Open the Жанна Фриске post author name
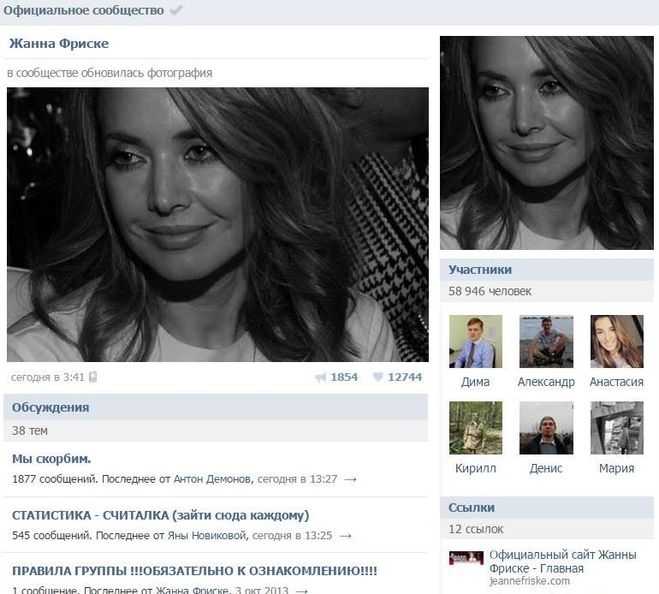This screenshot has height=594, width=659. pyautogui.click(x=59, y=43)
